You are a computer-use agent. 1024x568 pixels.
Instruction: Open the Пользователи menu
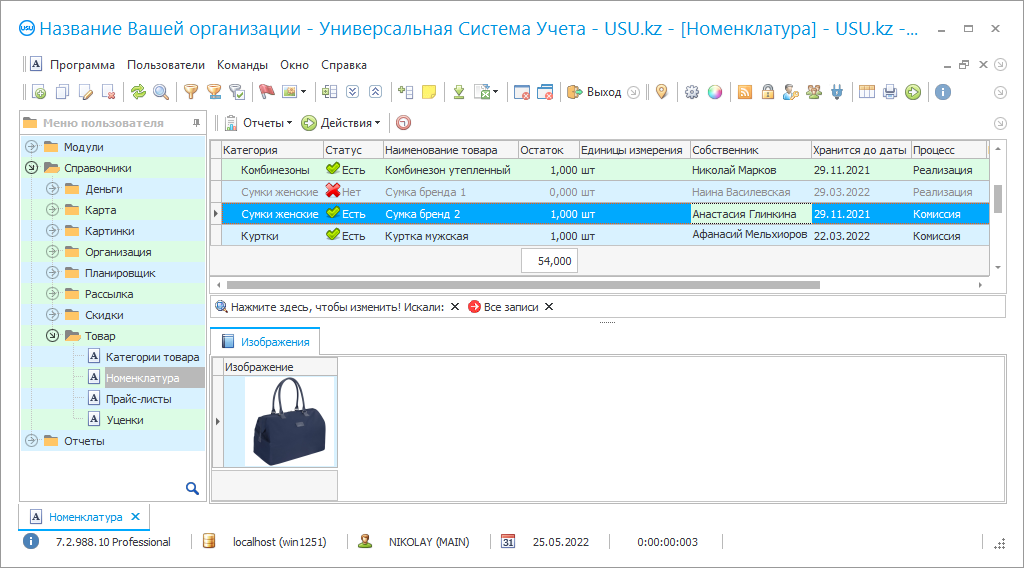pyautogui.click(x=166, y=65)
